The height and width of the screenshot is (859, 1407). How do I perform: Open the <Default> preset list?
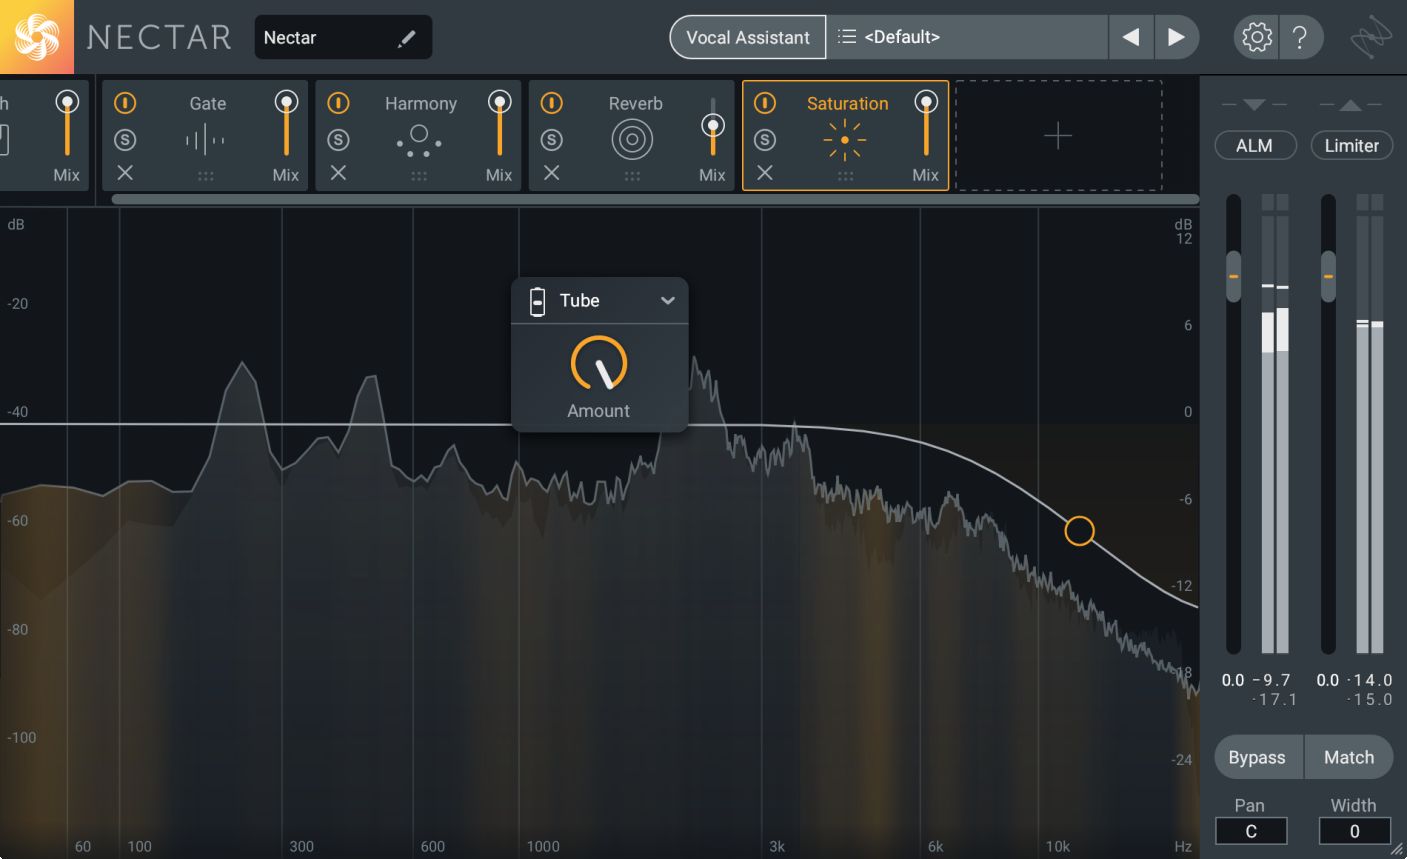pyautogui.click(x=967, y=37)
